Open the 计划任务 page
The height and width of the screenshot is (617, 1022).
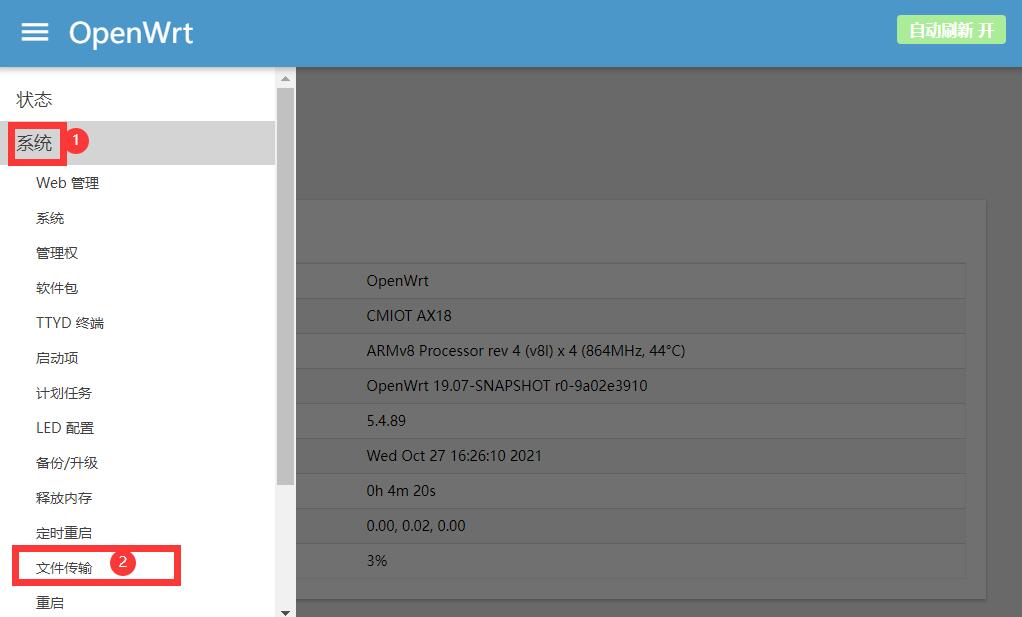[64, 393]
